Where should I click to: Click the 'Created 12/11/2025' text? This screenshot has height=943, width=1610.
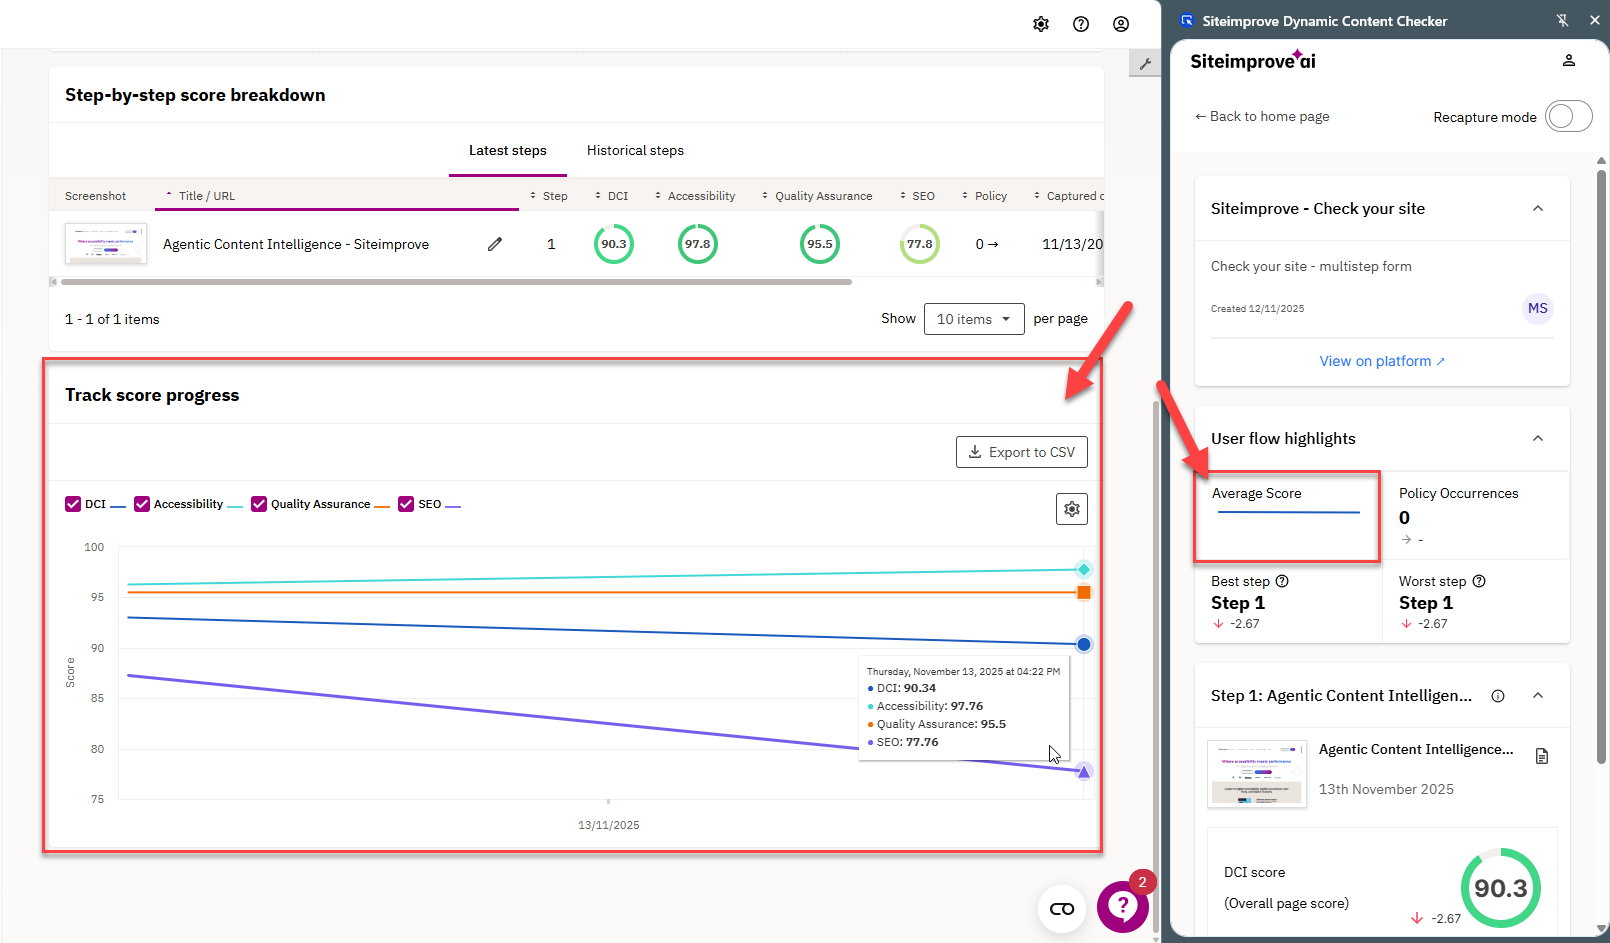click(1257, 309)
